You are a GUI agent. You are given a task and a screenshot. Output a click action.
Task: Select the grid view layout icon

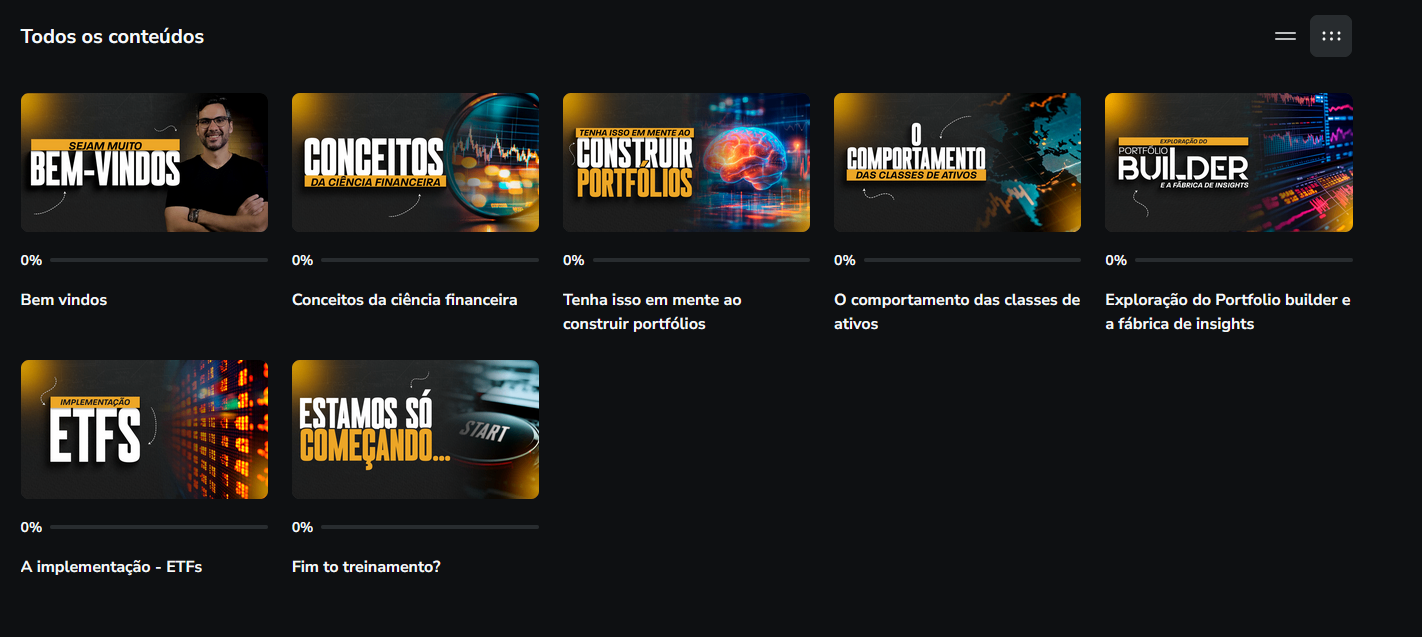[1331, 36]
